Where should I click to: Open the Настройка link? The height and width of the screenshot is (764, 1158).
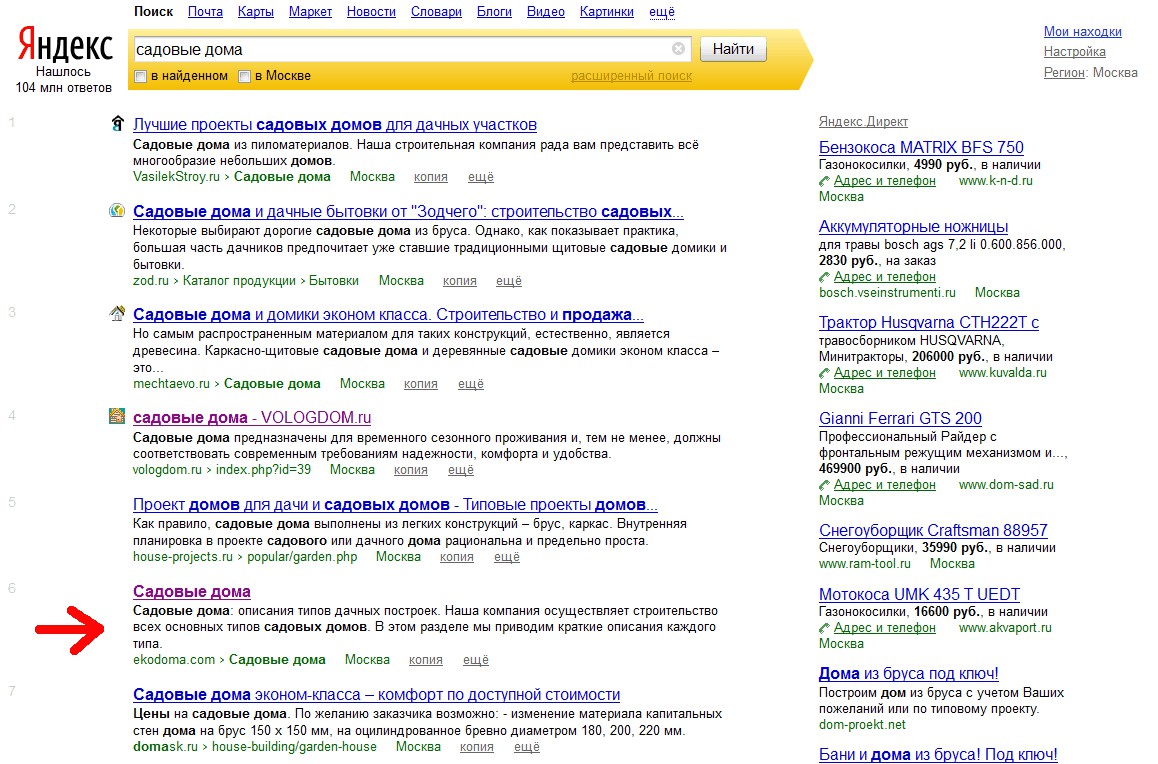tap(1075, 52)
